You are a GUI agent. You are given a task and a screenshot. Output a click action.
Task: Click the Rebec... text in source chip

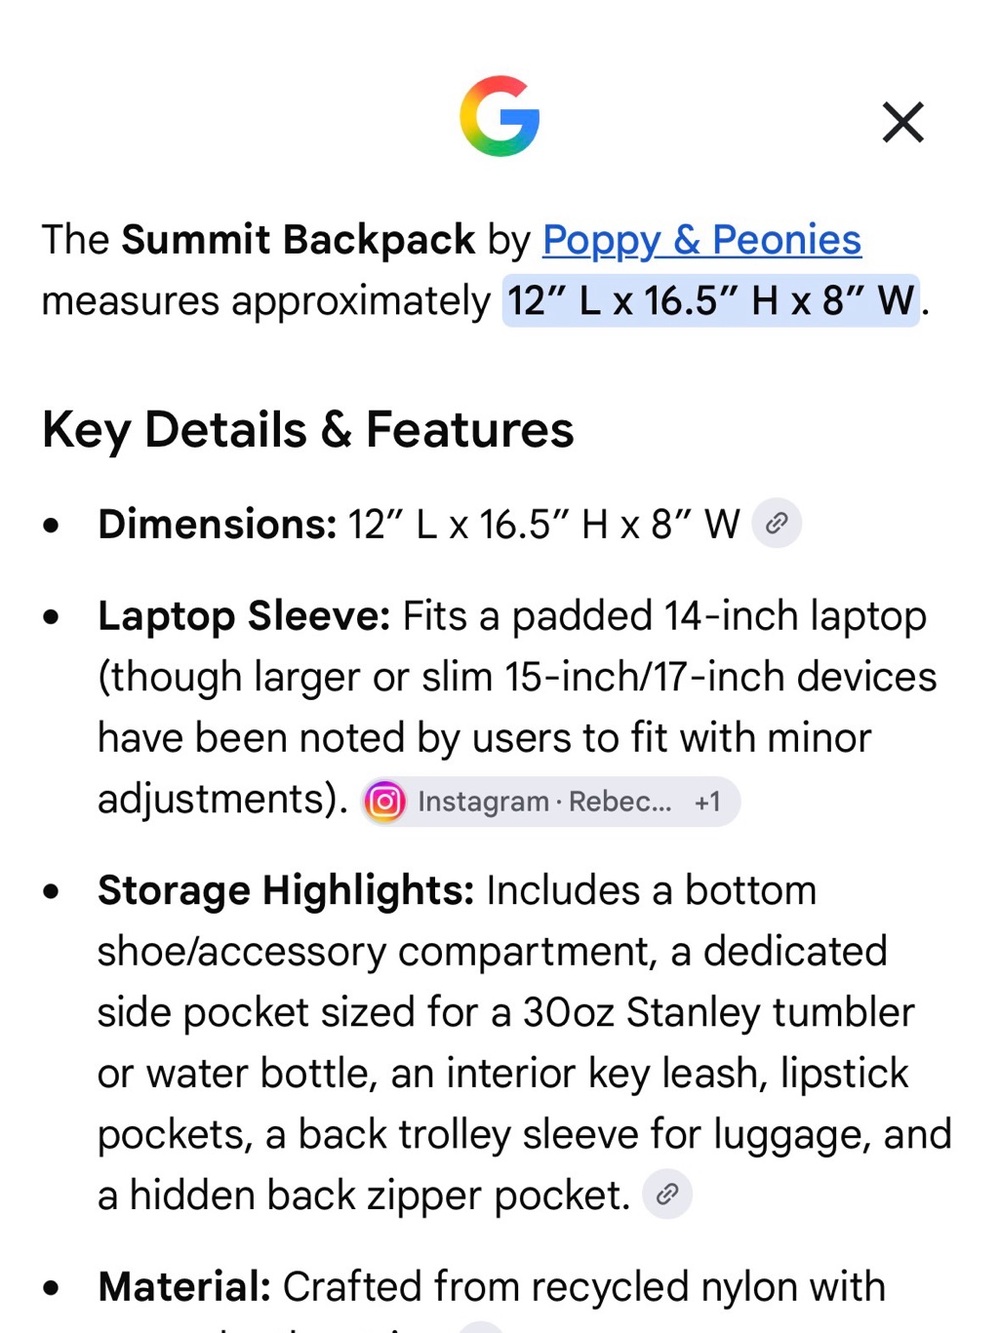pyautogui.click(x=620, y=802)
